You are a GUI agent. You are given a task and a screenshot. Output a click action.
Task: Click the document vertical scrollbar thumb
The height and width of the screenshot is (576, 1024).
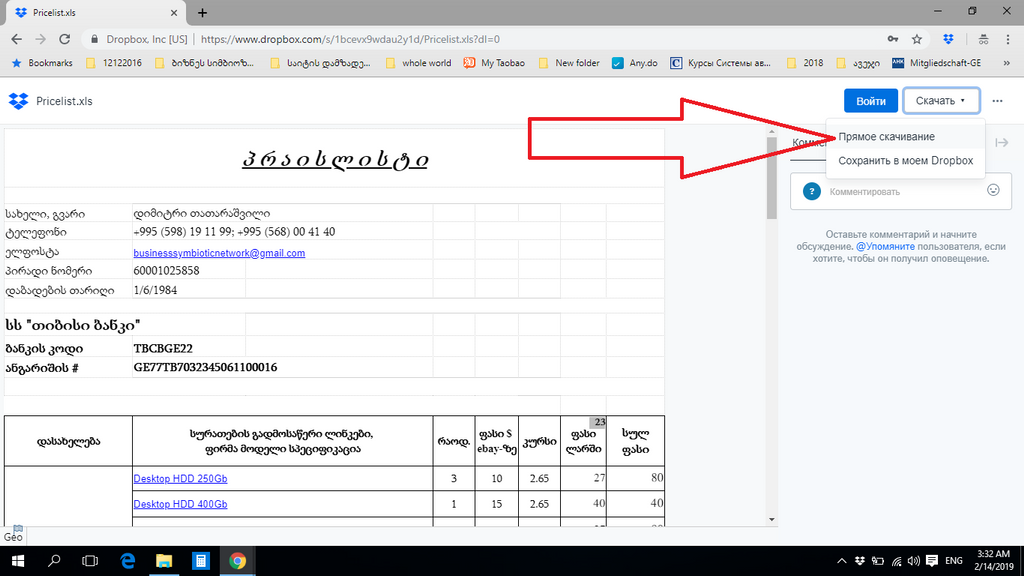point(771,178)
